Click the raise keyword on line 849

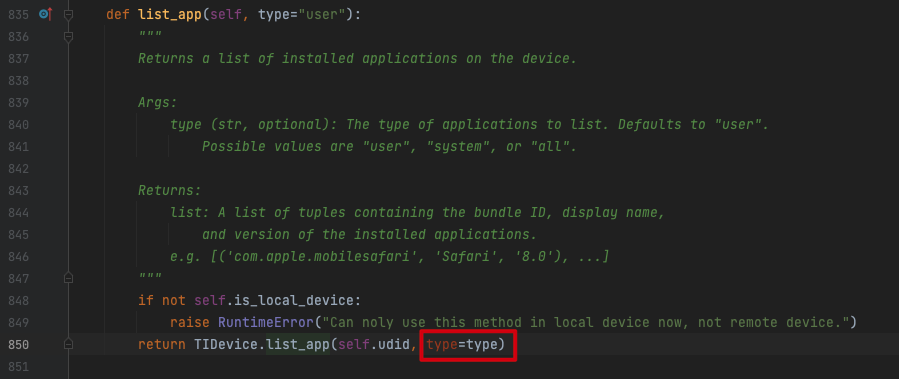190,323
